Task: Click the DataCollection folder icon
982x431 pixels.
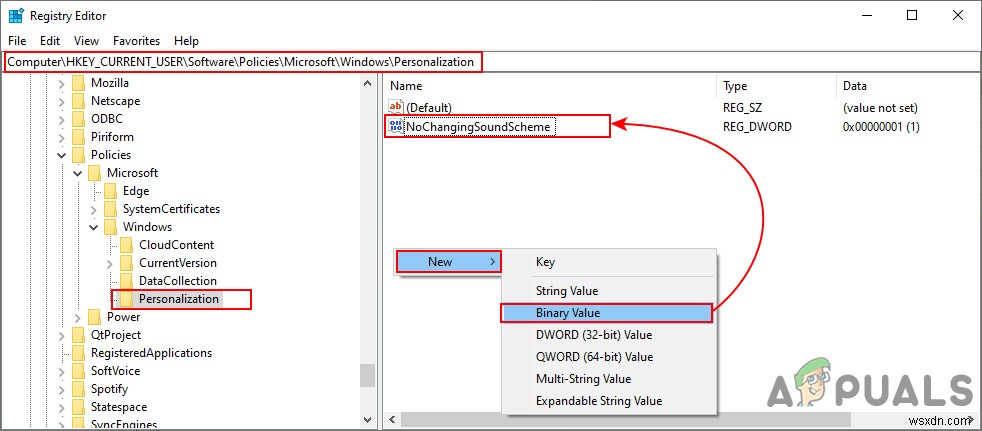Action: click(x=127, y=281)
